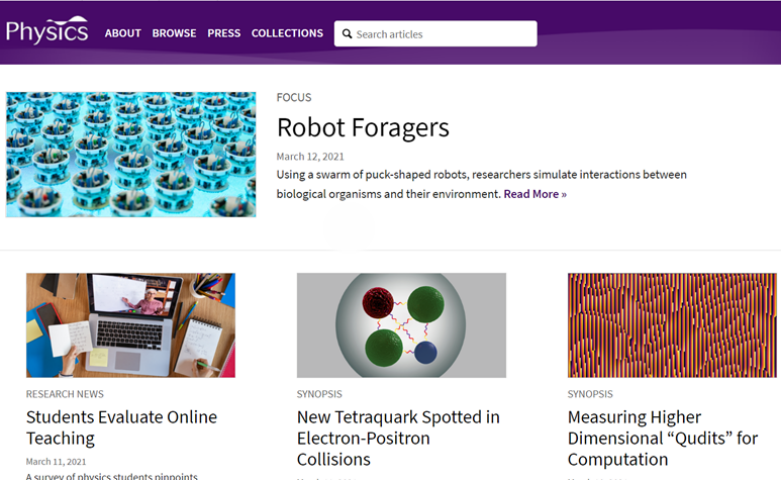
Task: Go to the Press page
Action: pos(224,33)
